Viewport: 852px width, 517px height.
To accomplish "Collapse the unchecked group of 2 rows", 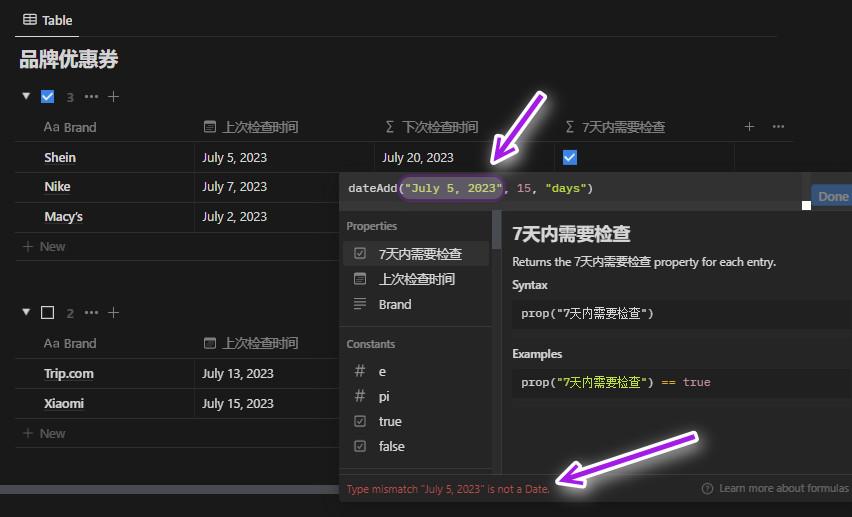I will tap(26, 312).
